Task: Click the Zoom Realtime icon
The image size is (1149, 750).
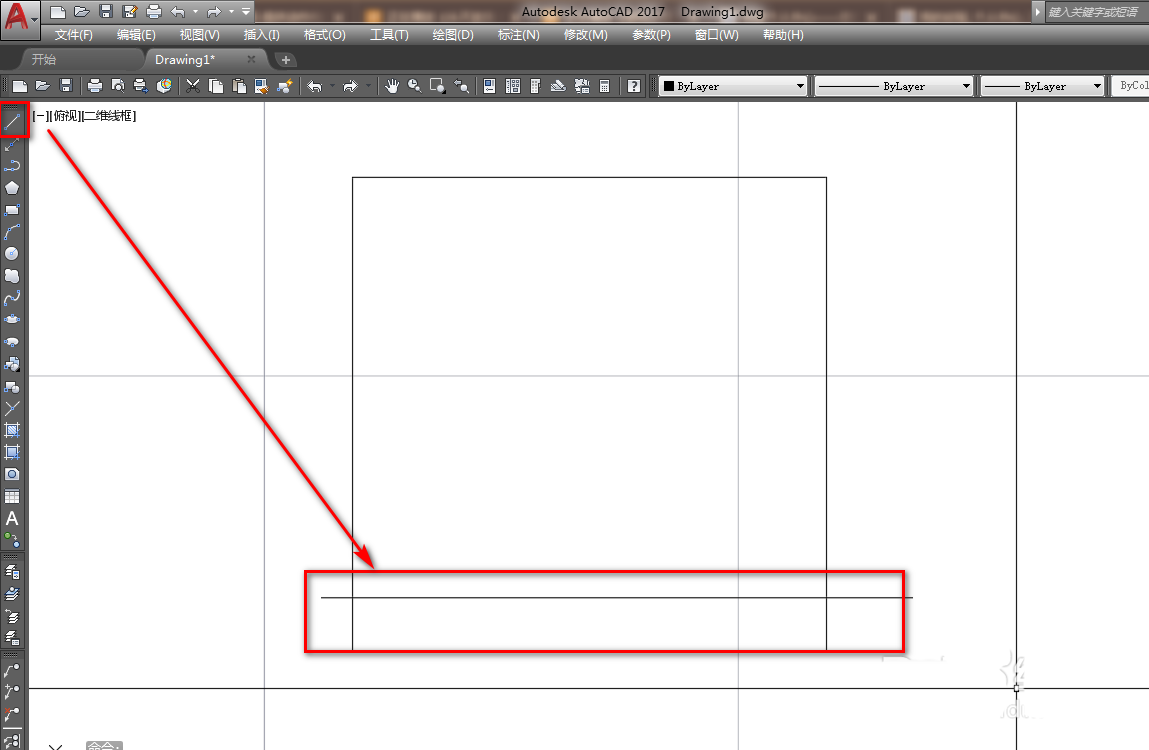Action: tap(415, 87)
